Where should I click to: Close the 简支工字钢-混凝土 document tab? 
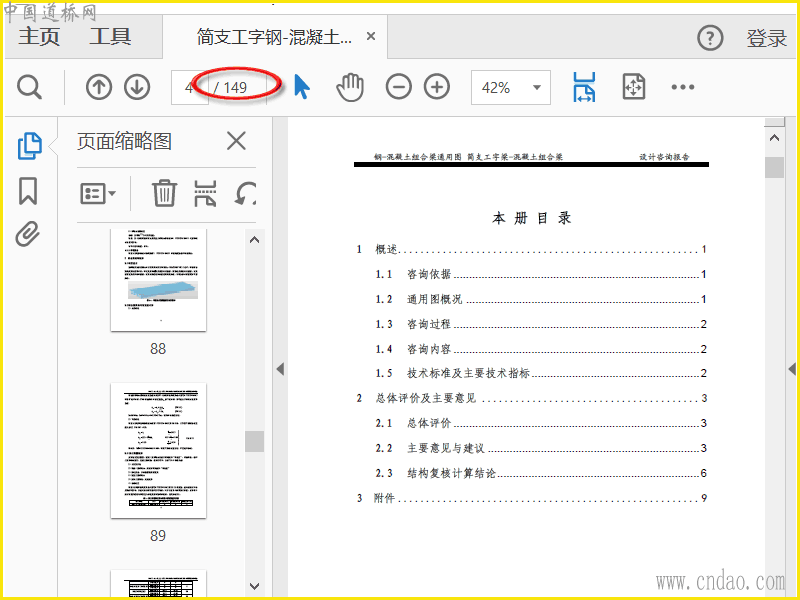371,36
